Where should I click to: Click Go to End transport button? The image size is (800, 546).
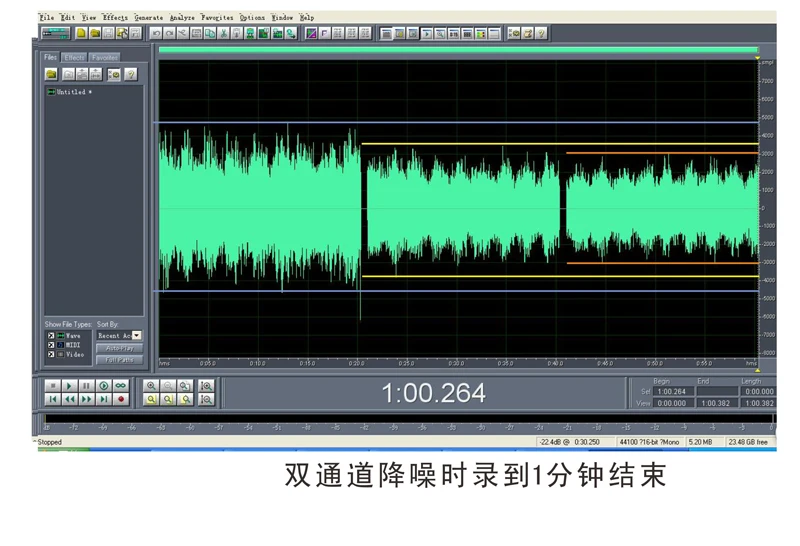[104, 400]
